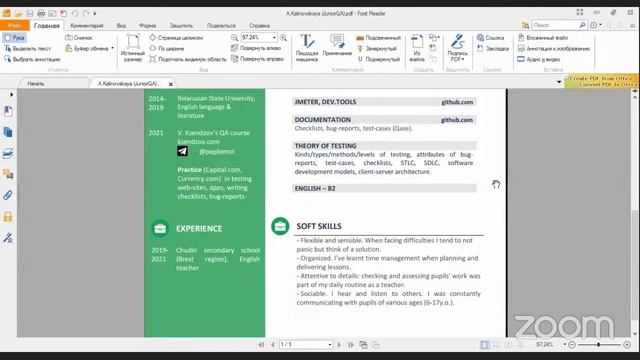Expand the left navigation panel arrow

tap(11, 94)
